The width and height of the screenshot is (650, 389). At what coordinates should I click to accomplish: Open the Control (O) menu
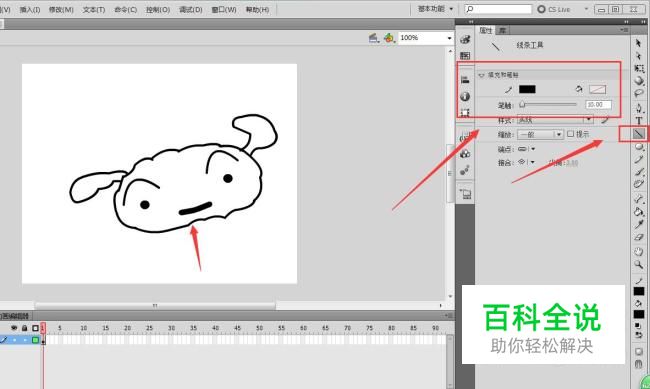pyautogui.click(x=158, y=9)
